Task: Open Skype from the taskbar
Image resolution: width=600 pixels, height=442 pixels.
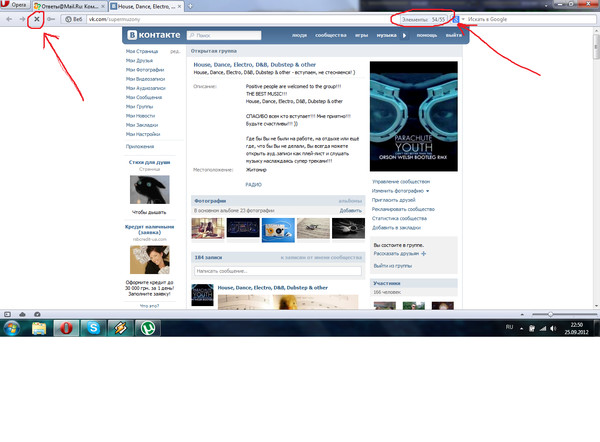Action: point(93,328)
